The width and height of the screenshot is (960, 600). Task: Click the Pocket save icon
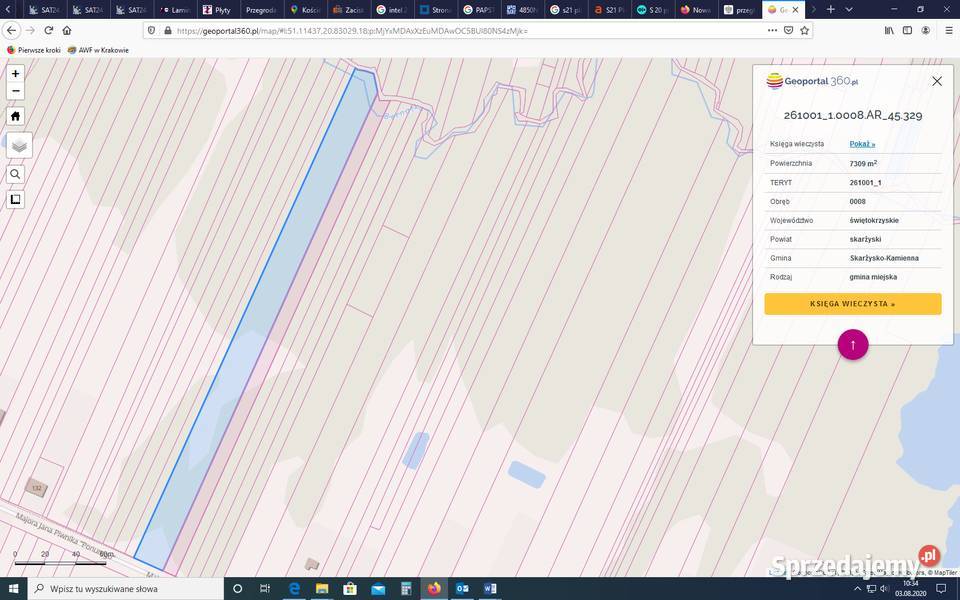pyautogui.click(x=789, y=30)
